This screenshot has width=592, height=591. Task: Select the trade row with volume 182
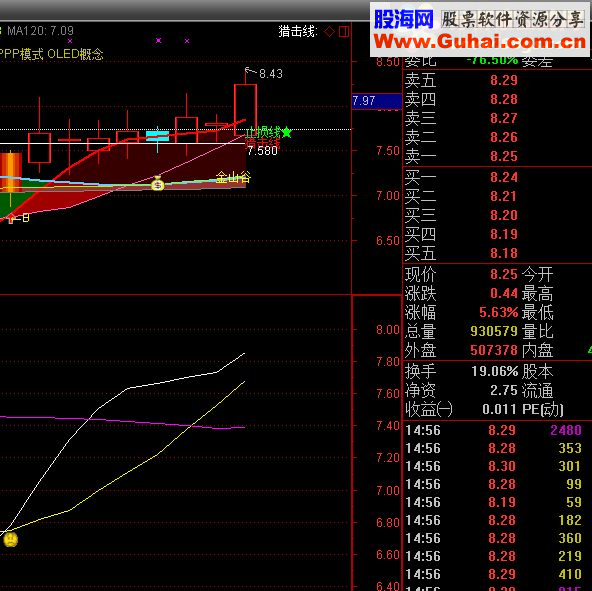(x=498, y=520)
